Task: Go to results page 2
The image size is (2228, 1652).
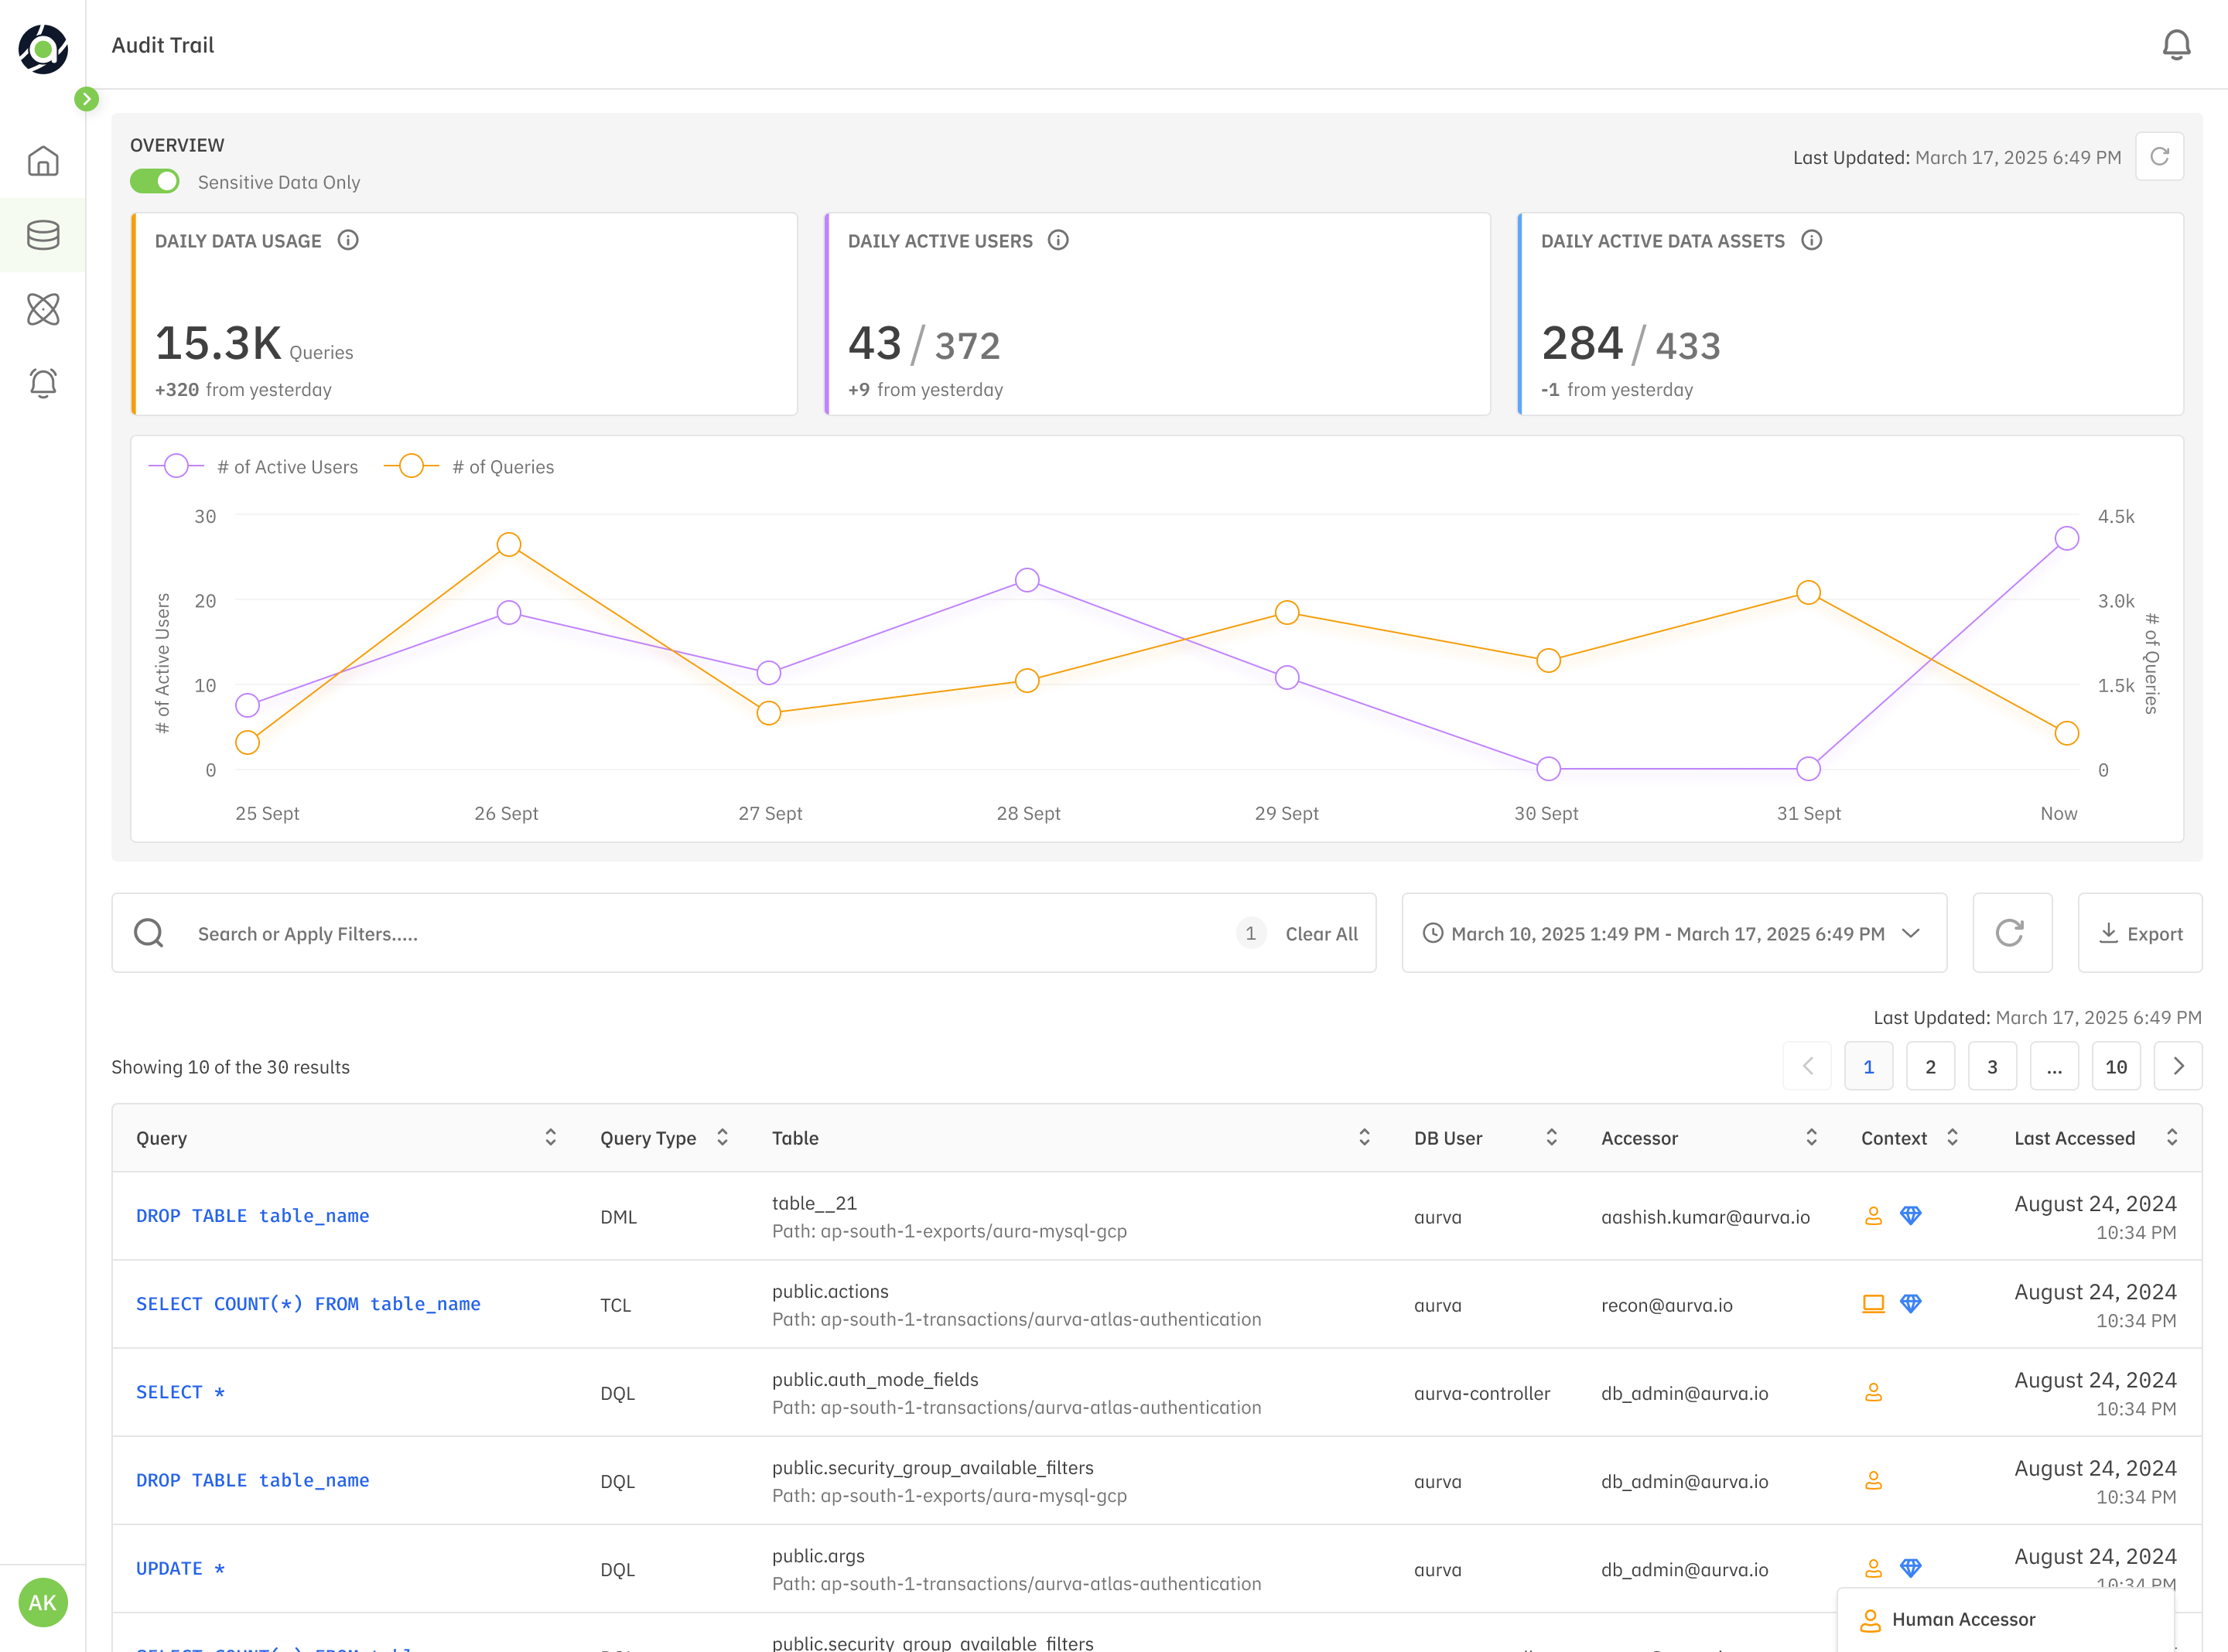Action: click(1930, 1066)
